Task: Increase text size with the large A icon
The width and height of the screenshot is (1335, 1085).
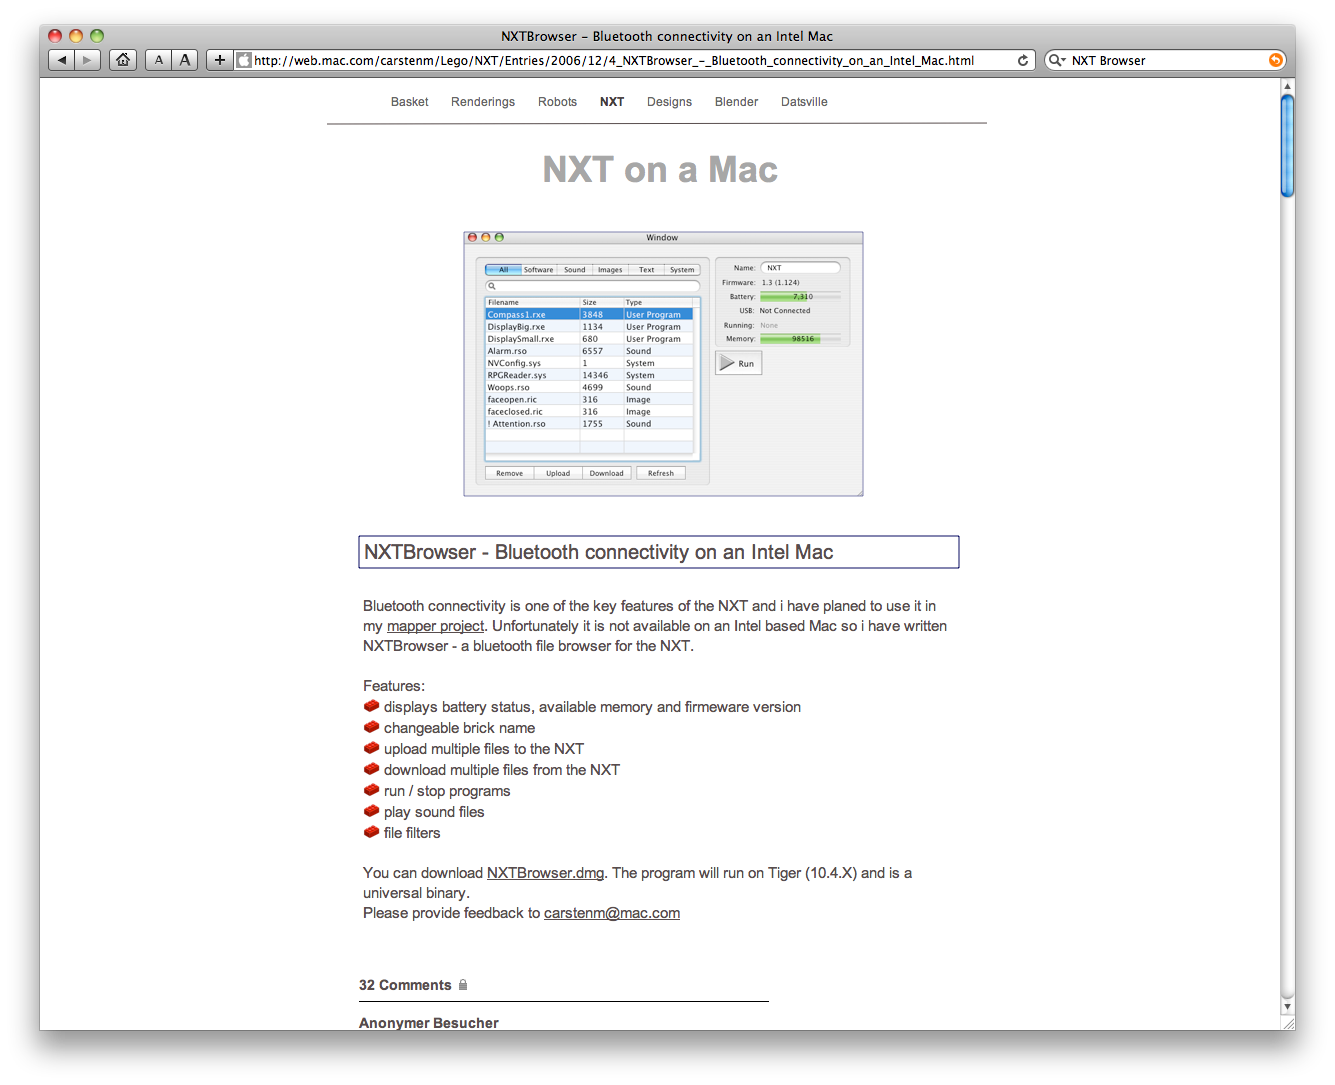Action: click(185, 60)
